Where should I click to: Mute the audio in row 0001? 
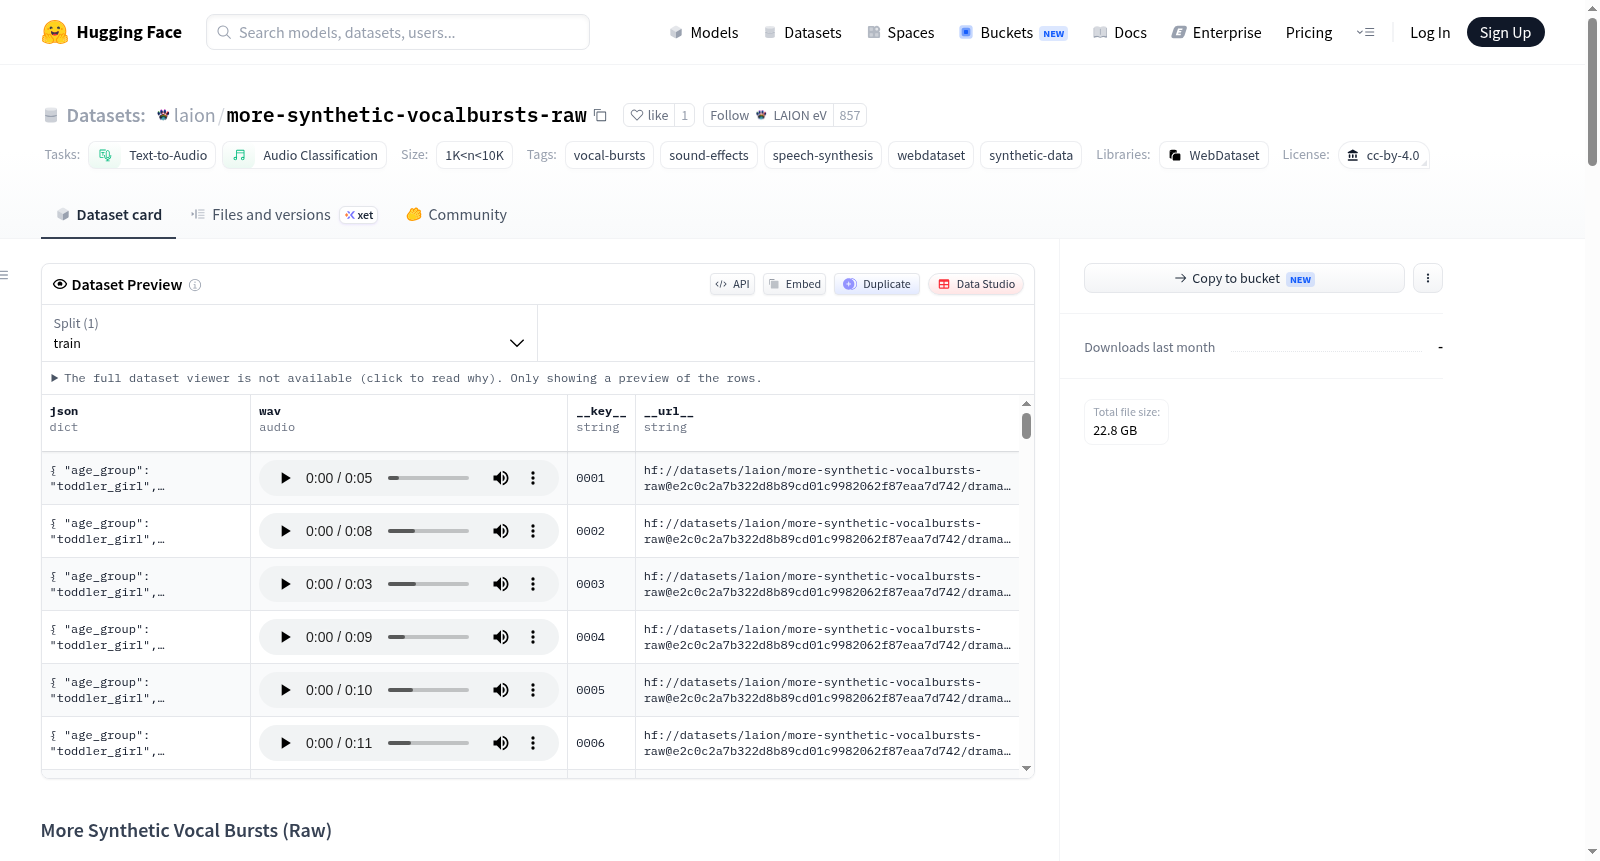tap(501, 478)
